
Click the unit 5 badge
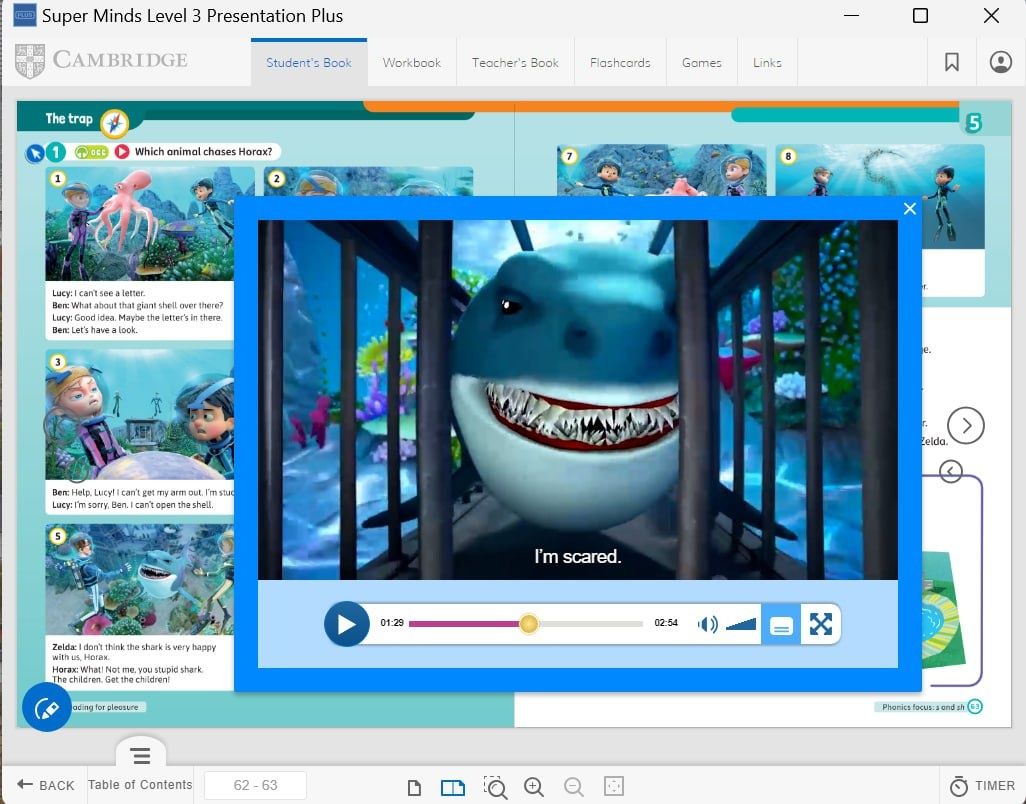pos(974,122)
